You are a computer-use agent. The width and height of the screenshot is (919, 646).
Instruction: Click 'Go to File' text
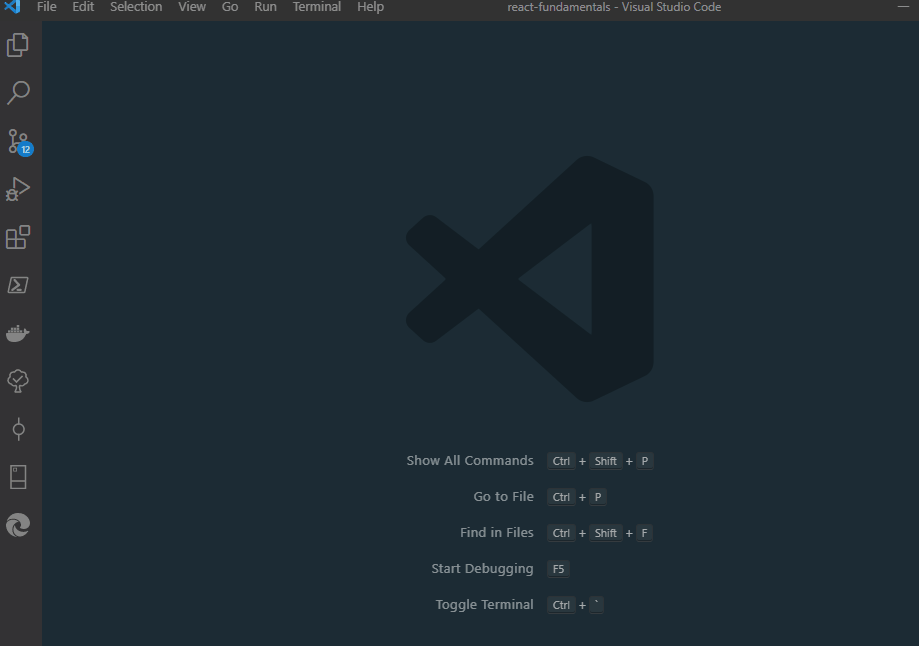click(x=503, y=497)
